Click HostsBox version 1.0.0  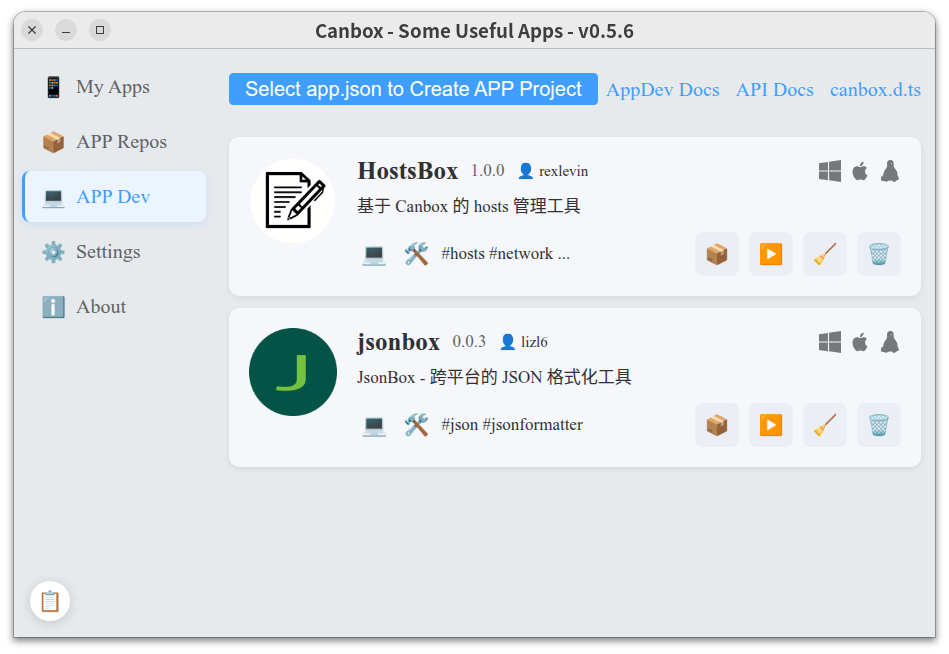(488, 171)
